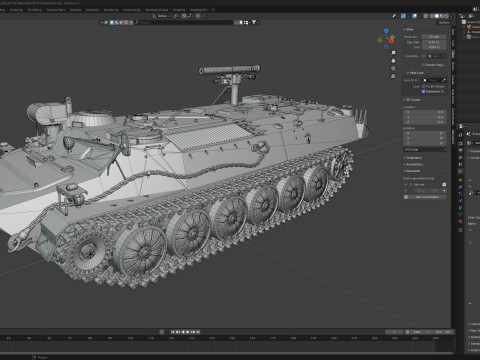The image size is (480, 360).
Task: Toggle camera view with the camera icon
Action: point(393,68)
